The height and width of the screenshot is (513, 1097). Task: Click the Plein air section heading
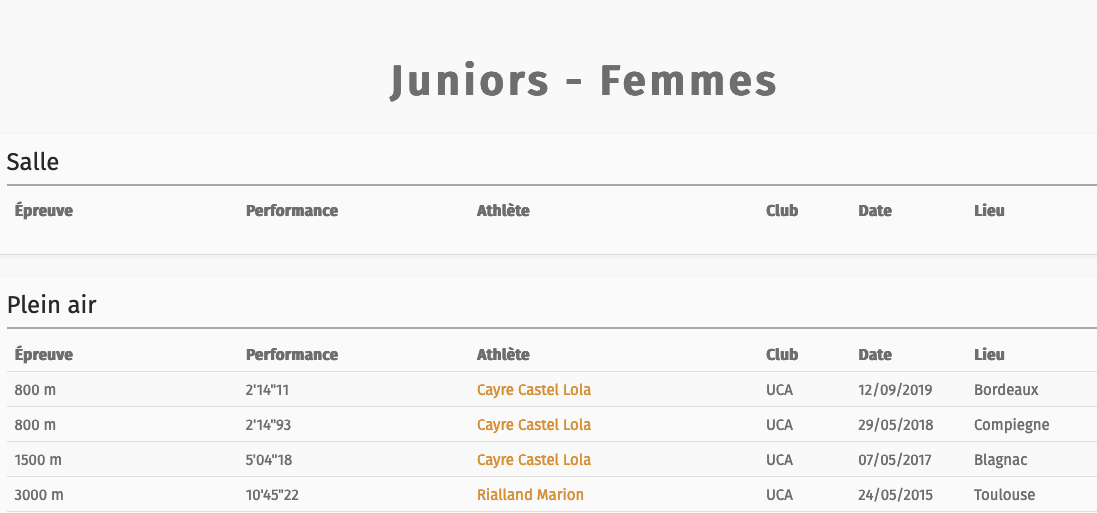click(x=52, y=305)
